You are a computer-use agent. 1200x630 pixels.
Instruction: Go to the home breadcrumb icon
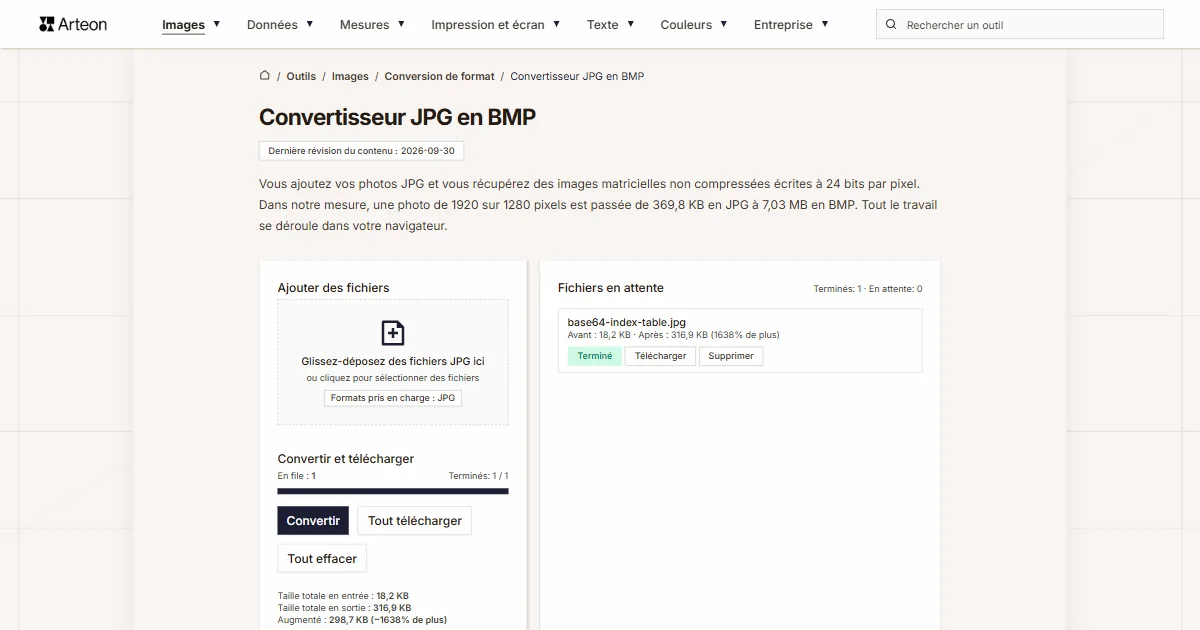pos(265,75)
